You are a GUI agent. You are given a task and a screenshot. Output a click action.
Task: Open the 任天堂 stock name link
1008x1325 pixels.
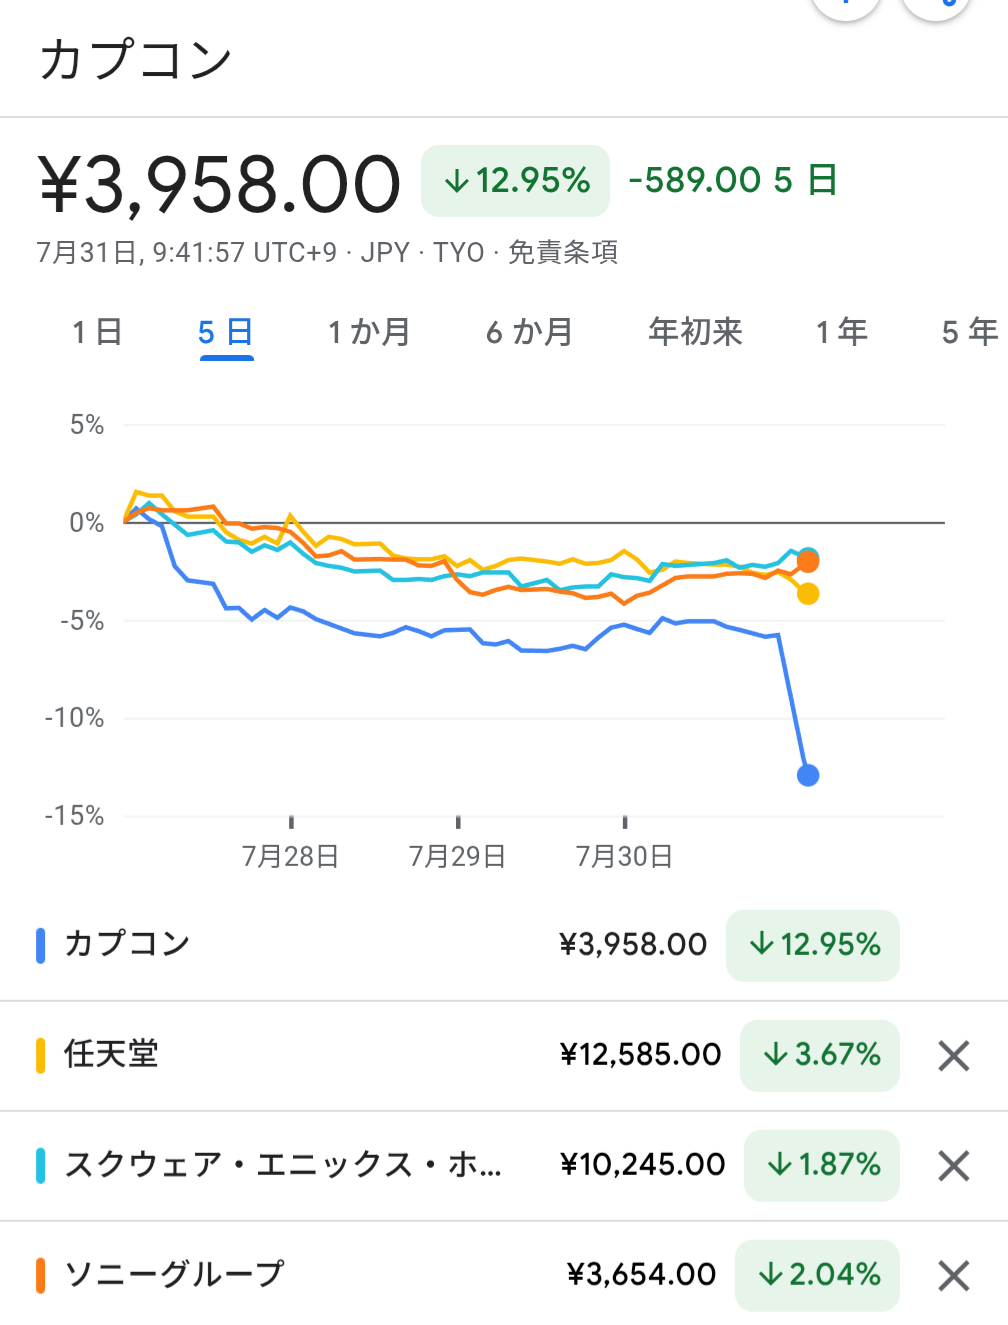111,1054
